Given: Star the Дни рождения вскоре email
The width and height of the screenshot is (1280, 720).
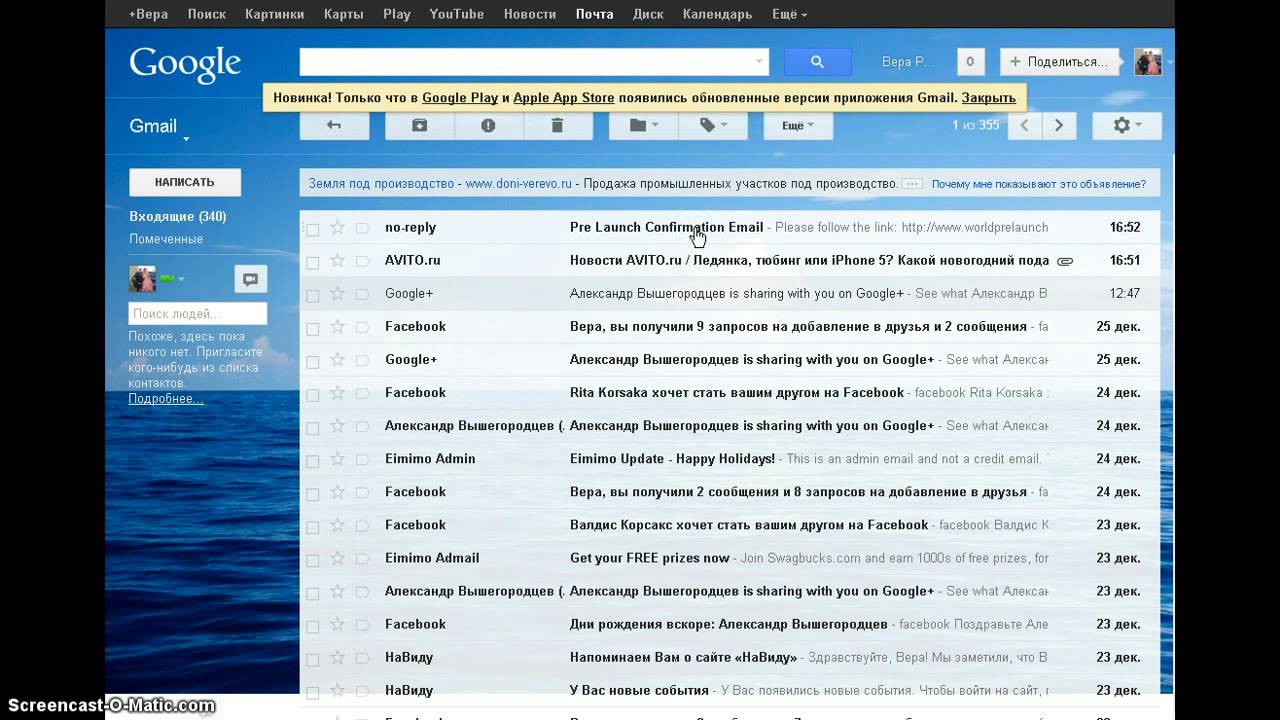Looking at the screenshot, I should tap(337, 623).
